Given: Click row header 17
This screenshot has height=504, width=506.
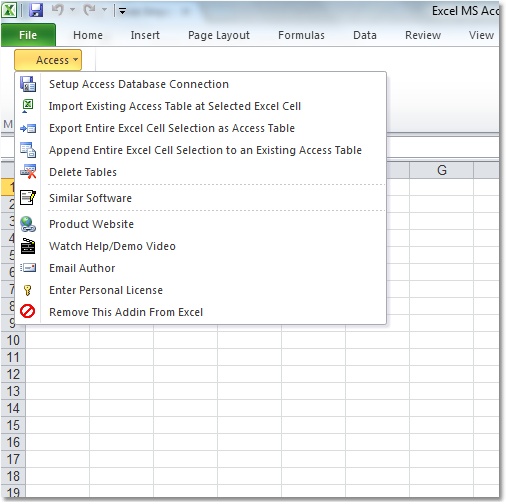Looking at the screenshot, I should pyautogui.click(x=13, y=459).
